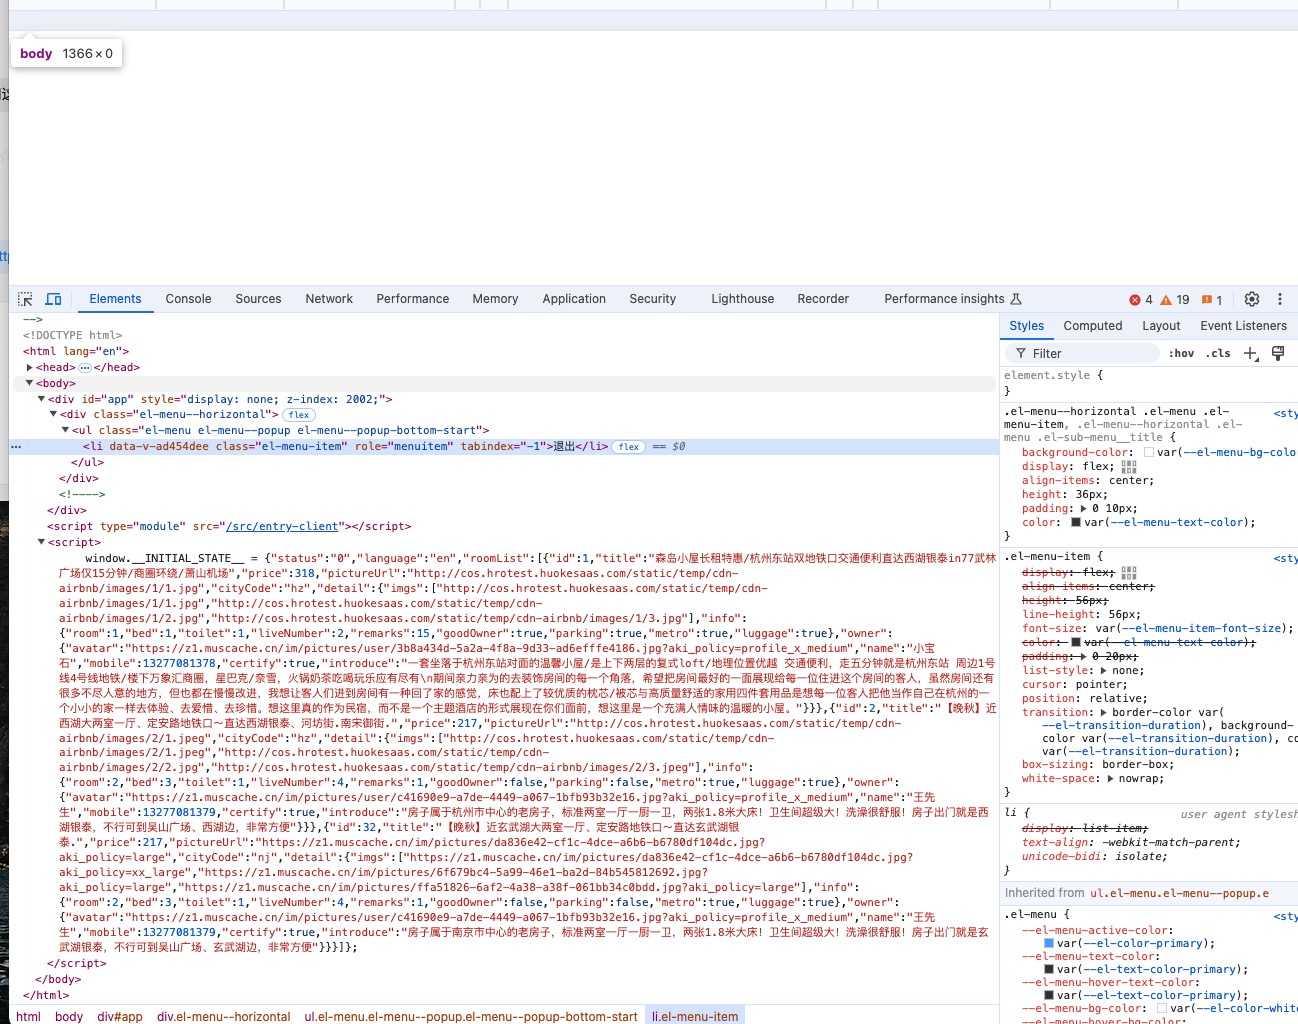This screenshot has height=1024, width=1298.
Task: Switch to the Network tab
Action: click(329, 299)
